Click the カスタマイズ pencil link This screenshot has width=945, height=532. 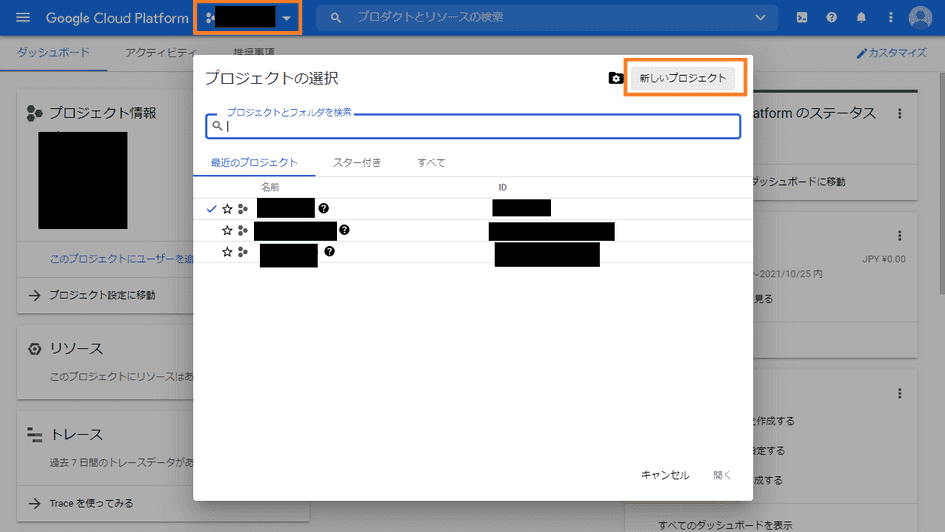[x=892, y=53]
